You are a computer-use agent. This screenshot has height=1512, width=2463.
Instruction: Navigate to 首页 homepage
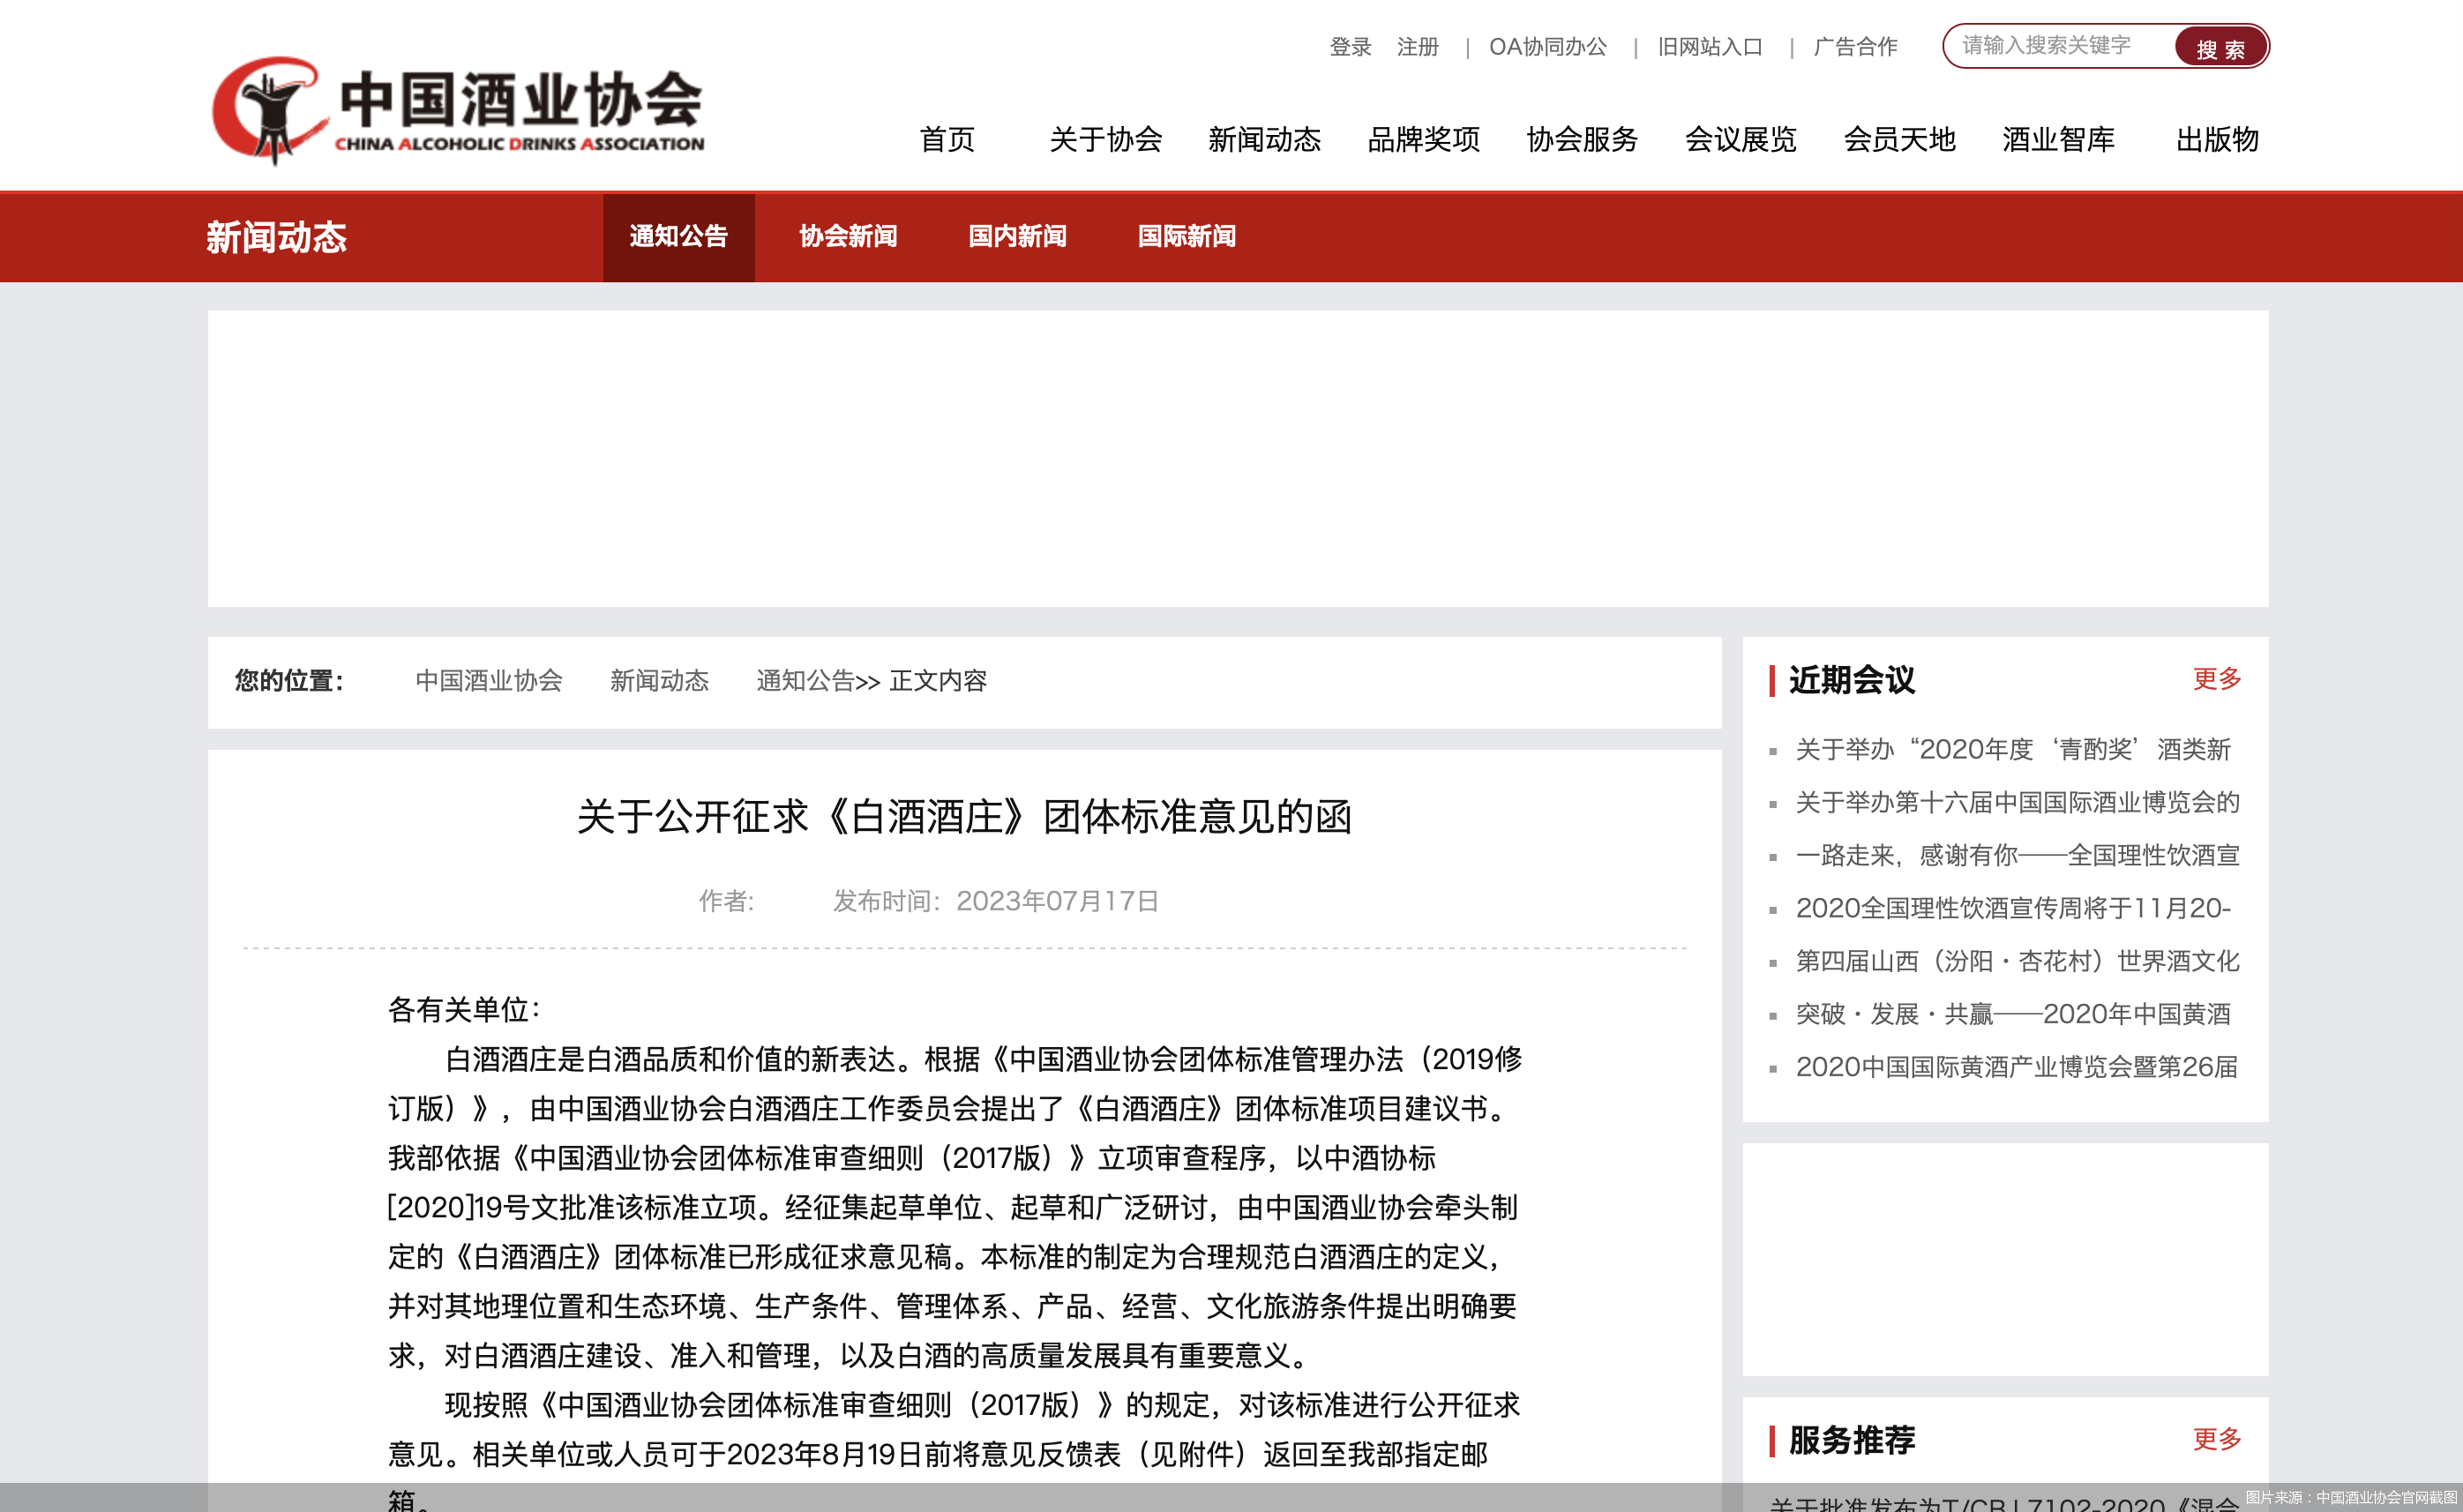948,140
